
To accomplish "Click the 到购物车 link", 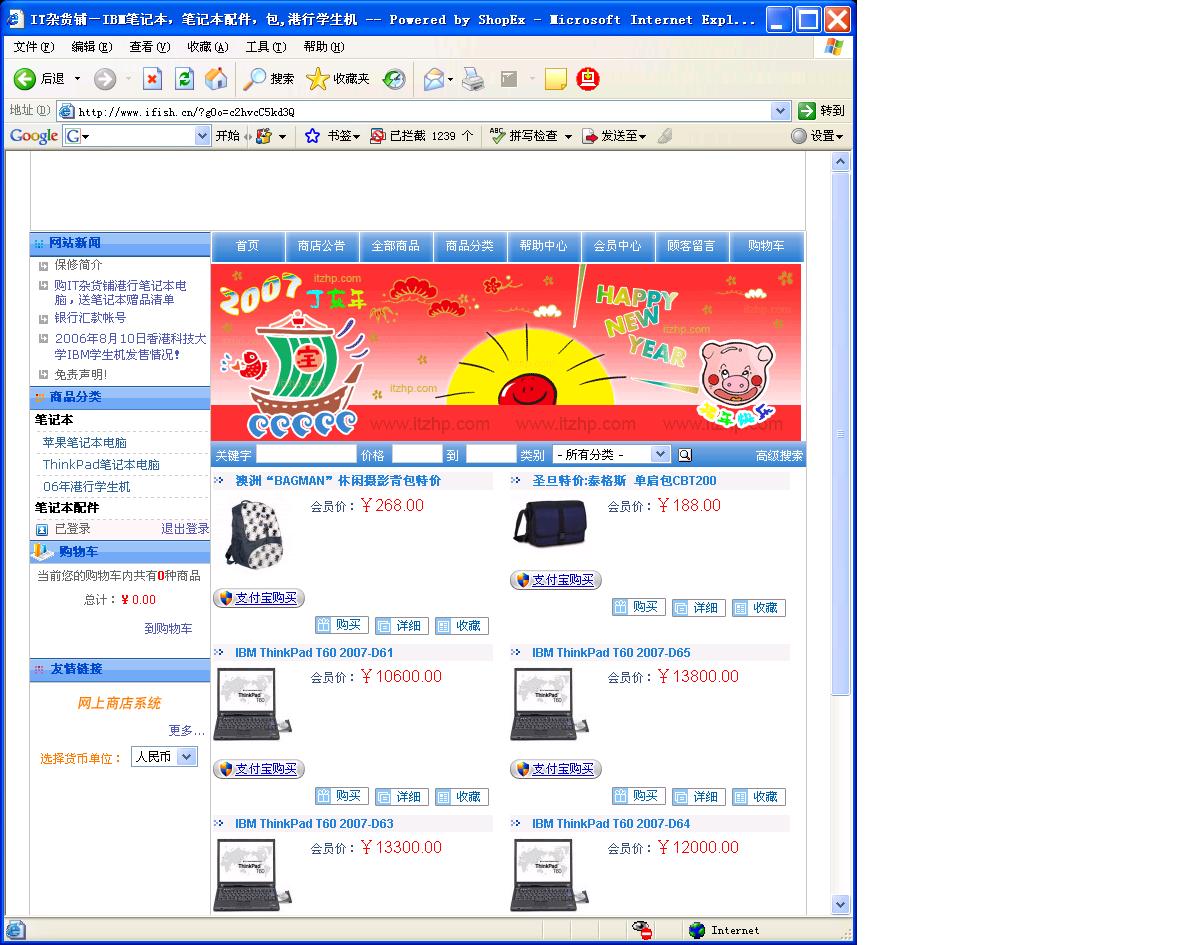I will [x=168, y=628].
